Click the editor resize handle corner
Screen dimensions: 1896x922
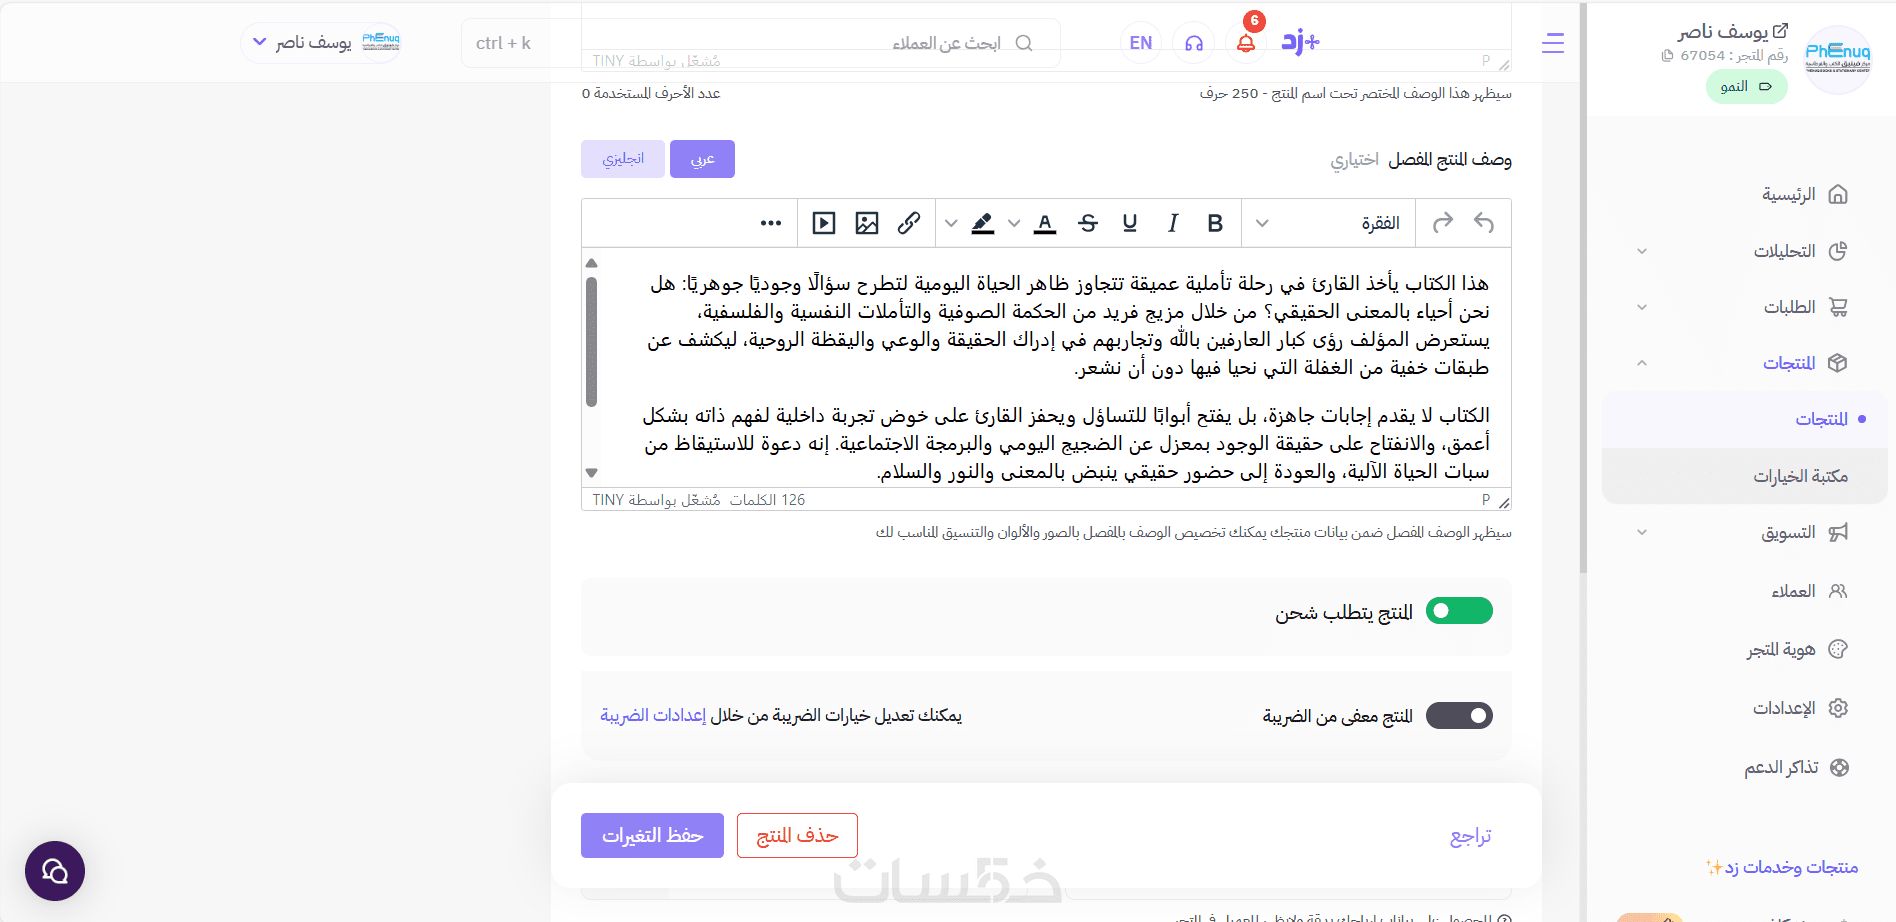coord(1504,502)
